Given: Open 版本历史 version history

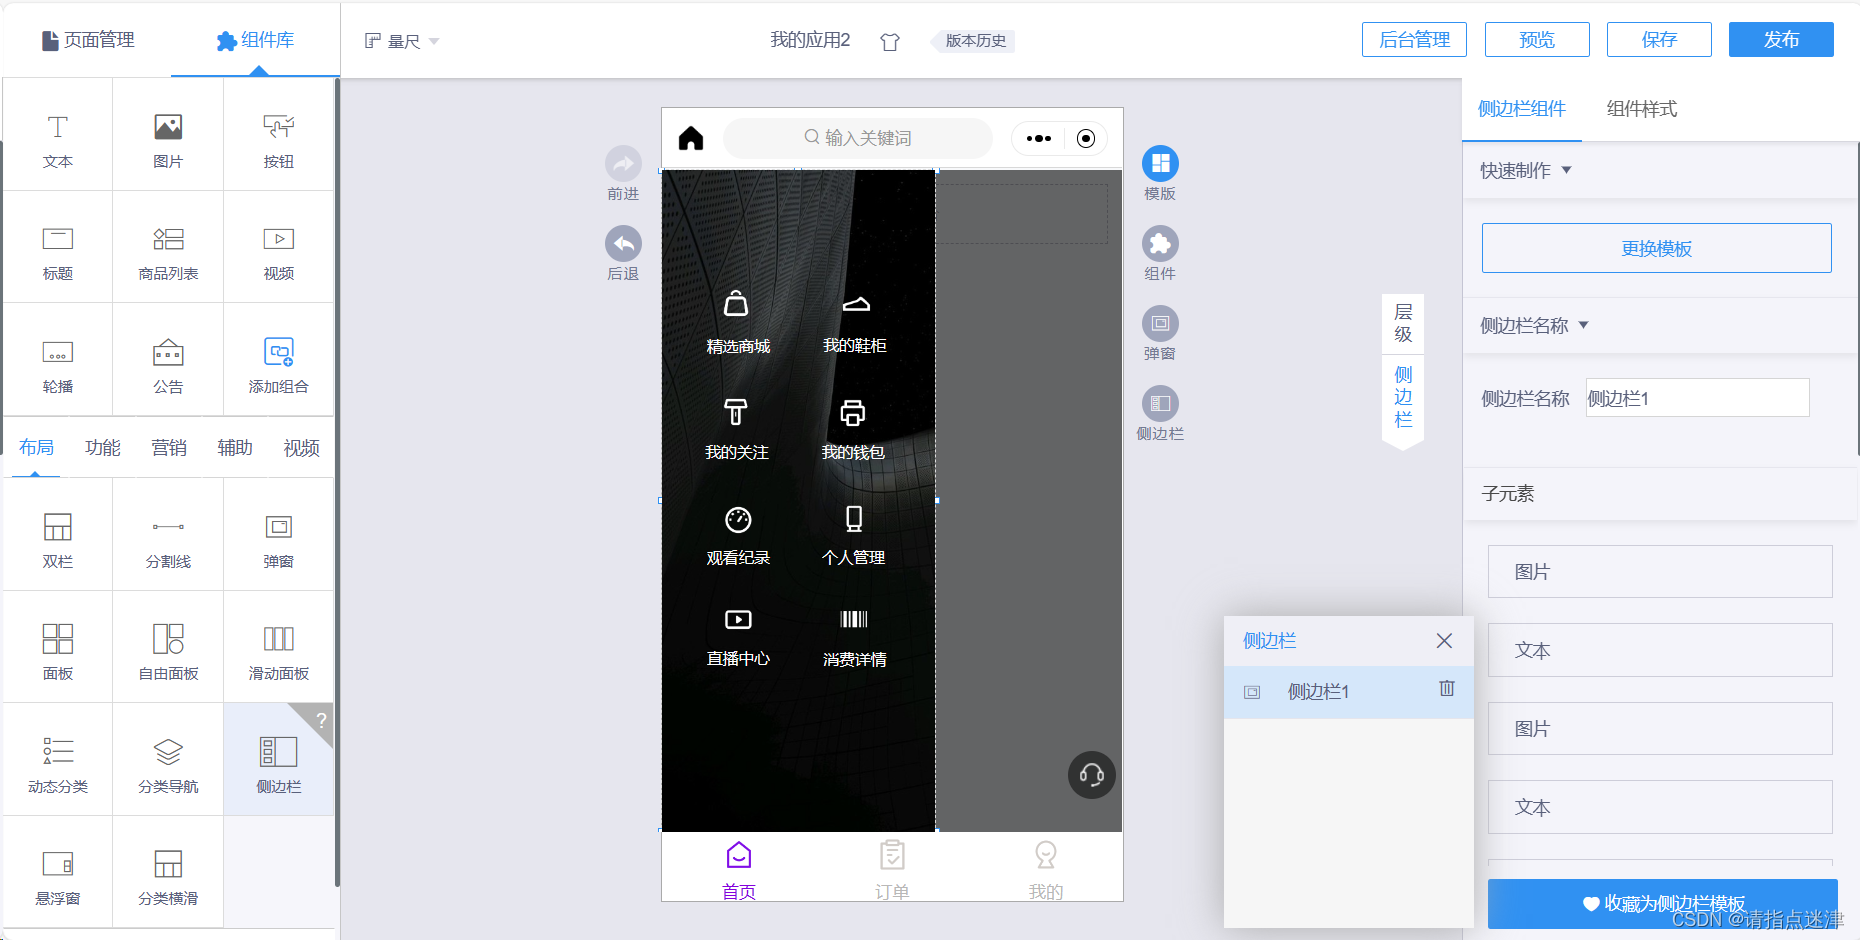Looking at the screenshot, I should click(975, 41).
